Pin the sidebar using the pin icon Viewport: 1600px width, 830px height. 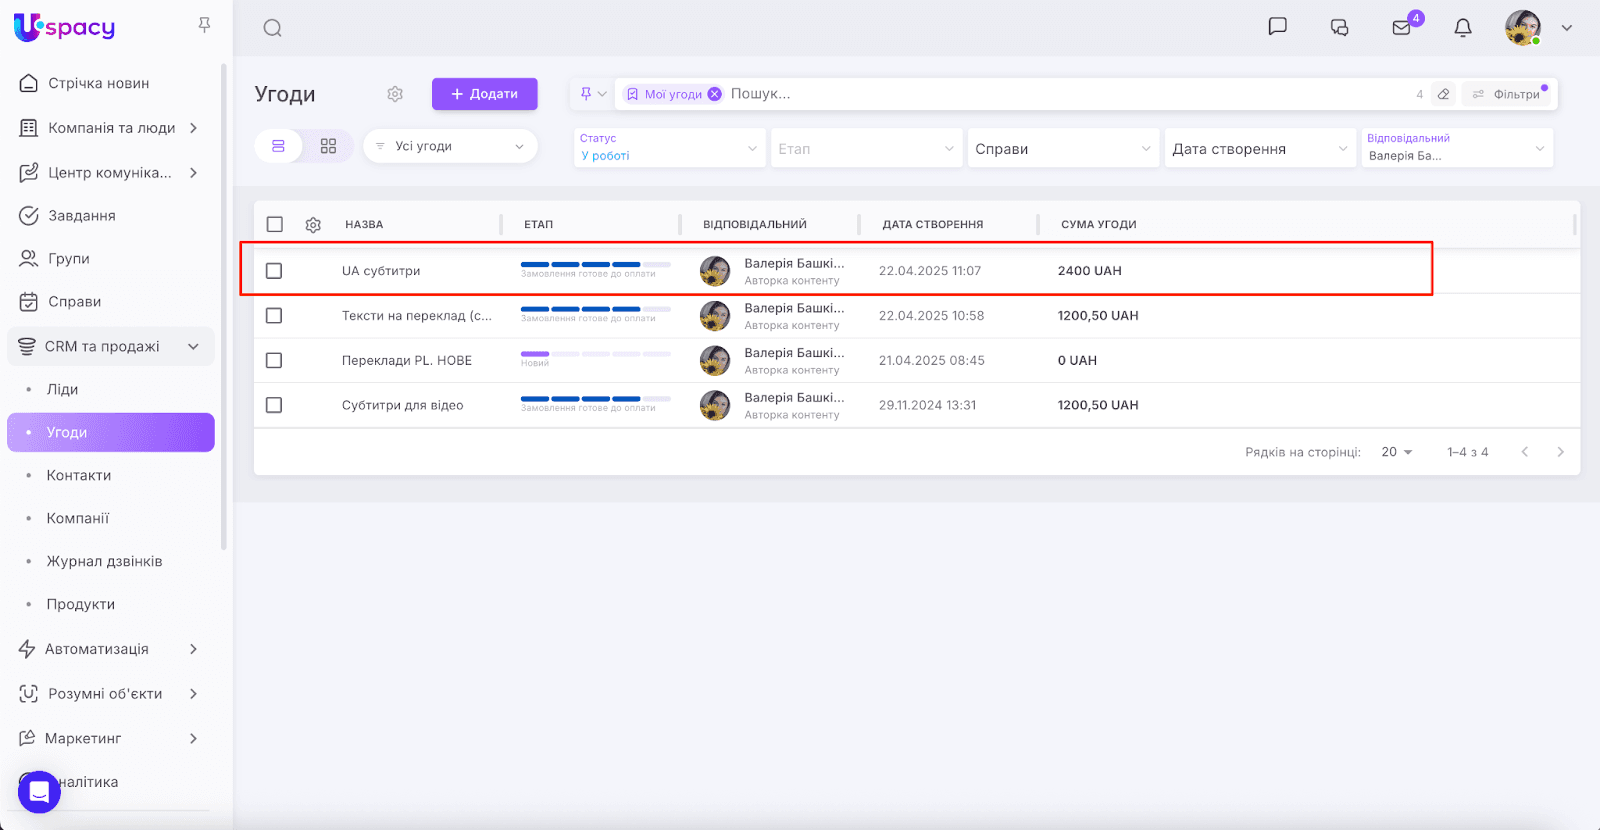click(x=204, y=25)
